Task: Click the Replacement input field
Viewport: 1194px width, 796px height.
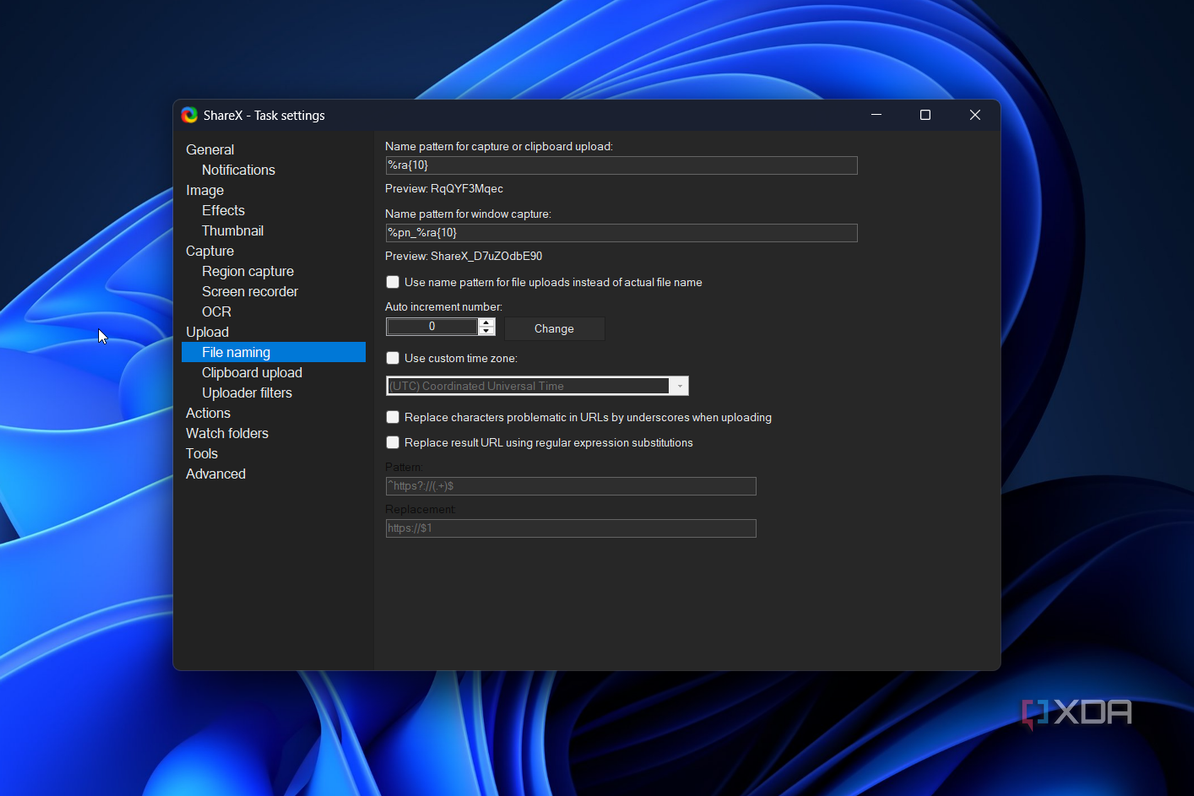Action: click(571, 528)
